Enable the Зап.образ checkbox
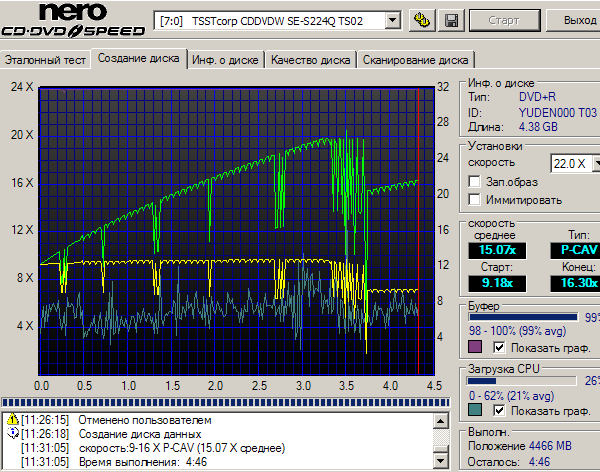Viewport: 600px width, 472px height. pyautogui.click(x=474, y=181)
